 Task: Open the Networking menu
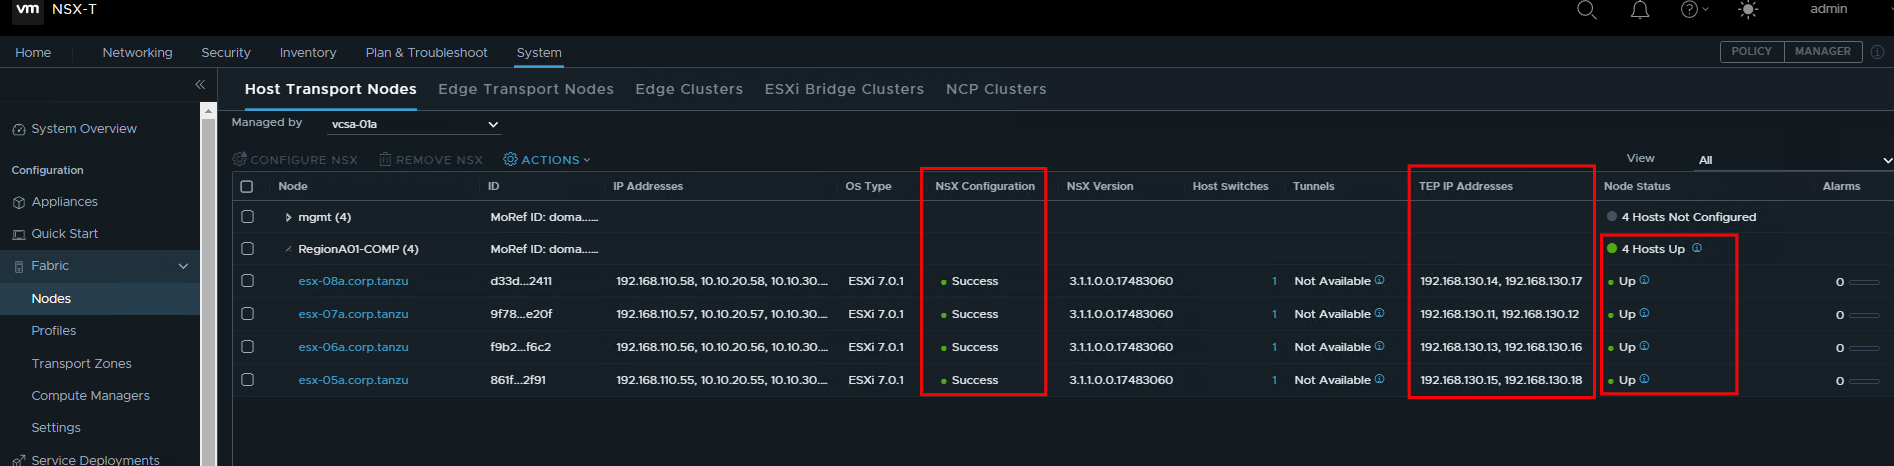point(137,53)
